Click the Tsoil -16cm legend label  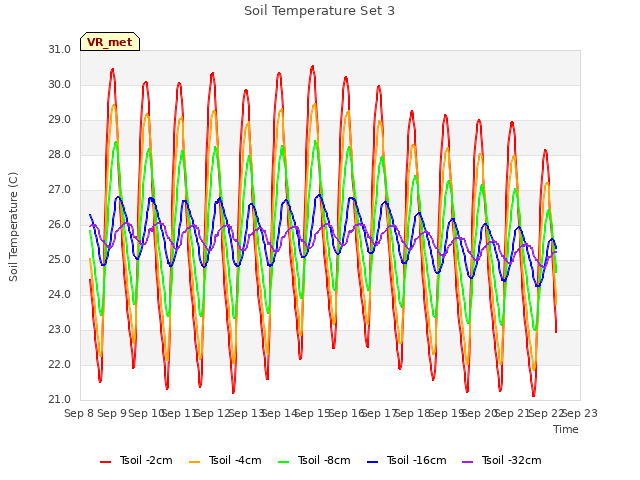(416, 460)
